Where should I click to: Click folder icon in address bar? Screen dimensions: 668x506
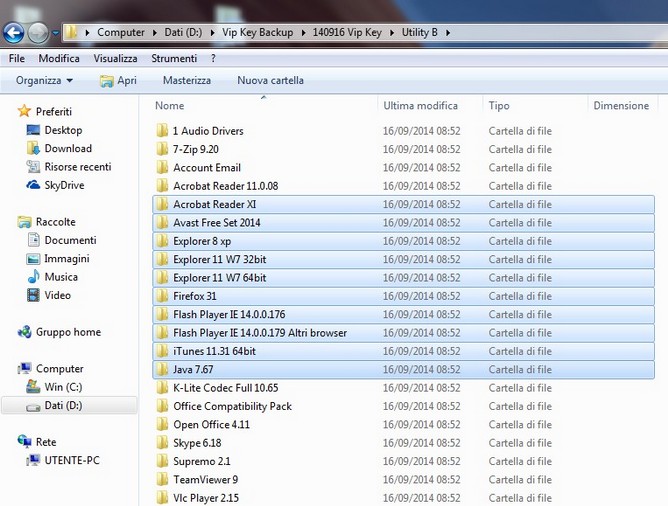coord(71,32)
